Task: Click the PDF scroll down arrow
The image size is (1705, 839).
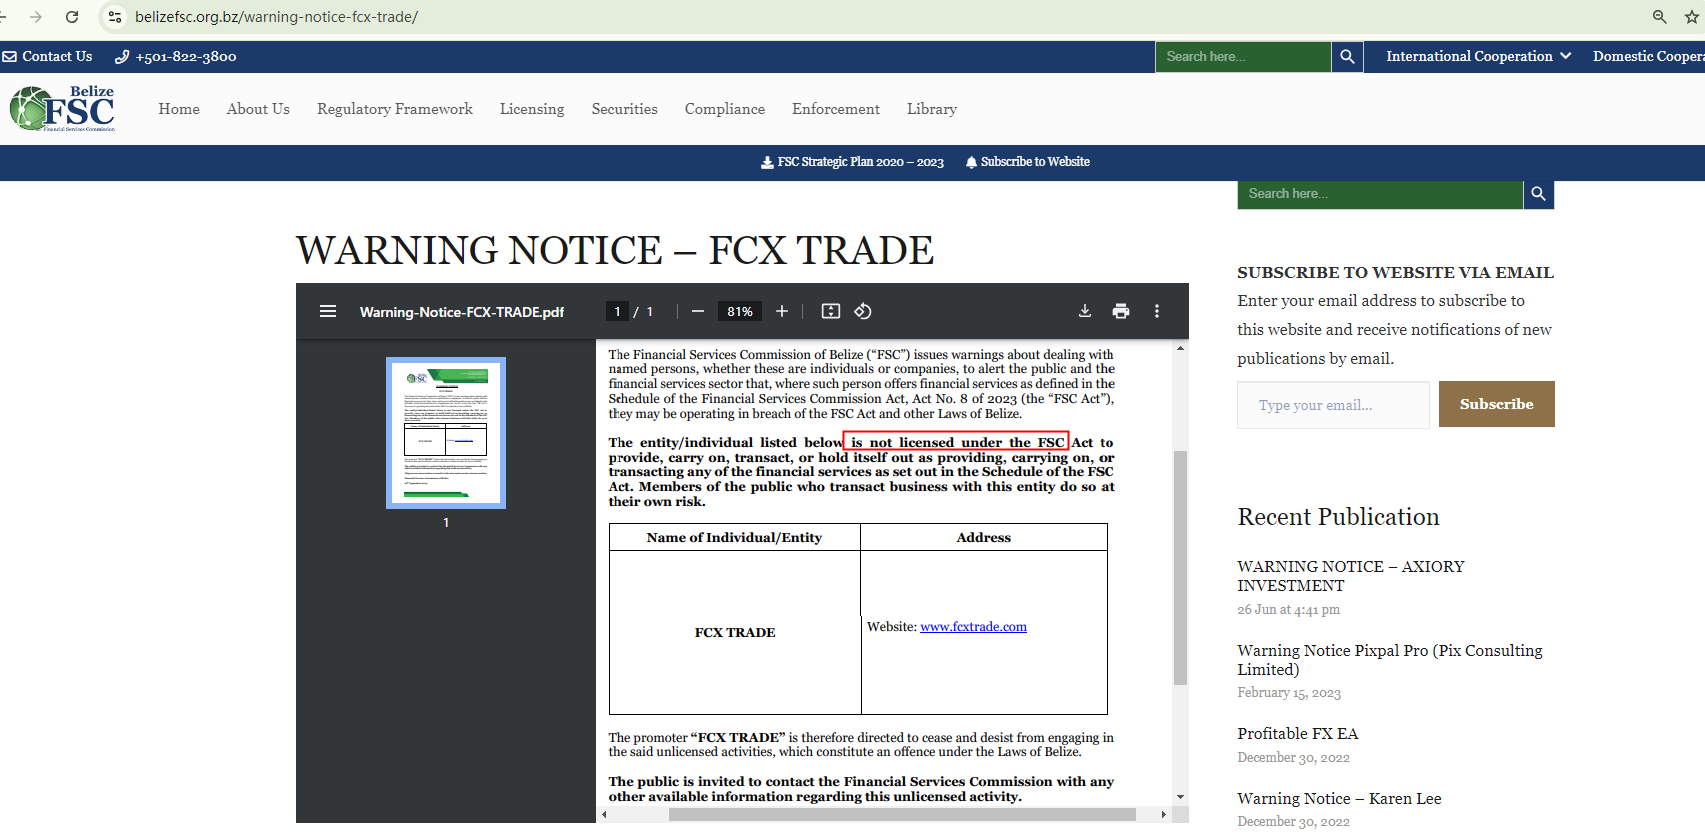Action: (1180, 797)
